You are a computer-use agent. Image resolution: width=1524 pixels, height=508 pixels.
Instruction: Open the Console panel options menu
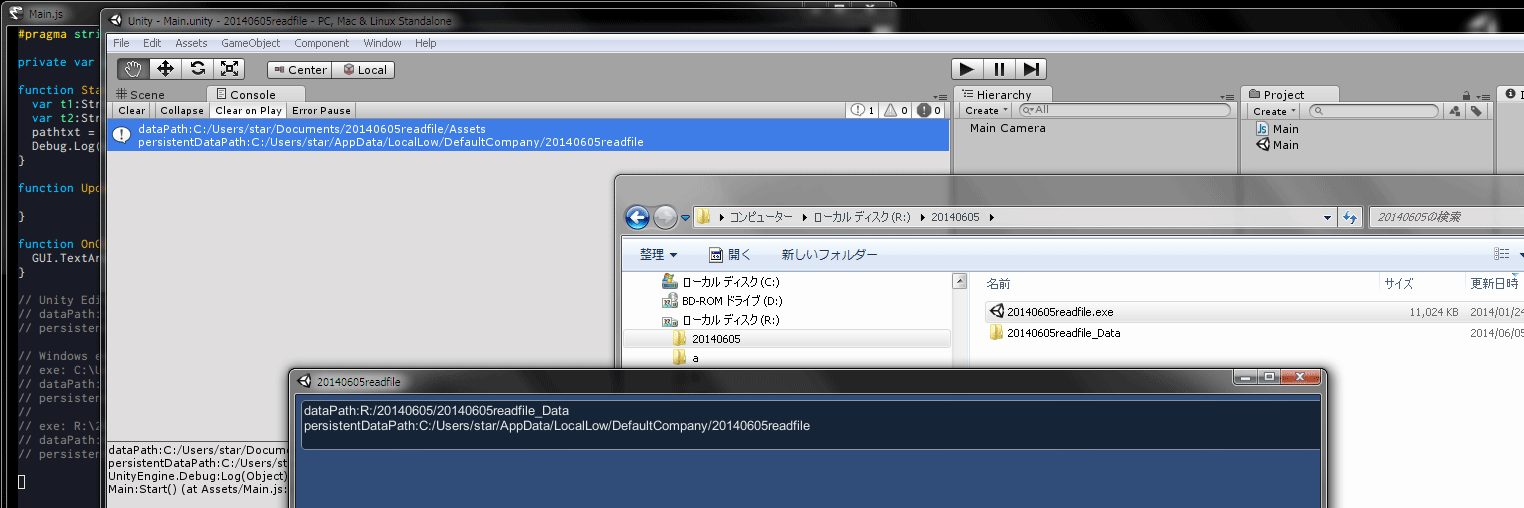point(940,95)
